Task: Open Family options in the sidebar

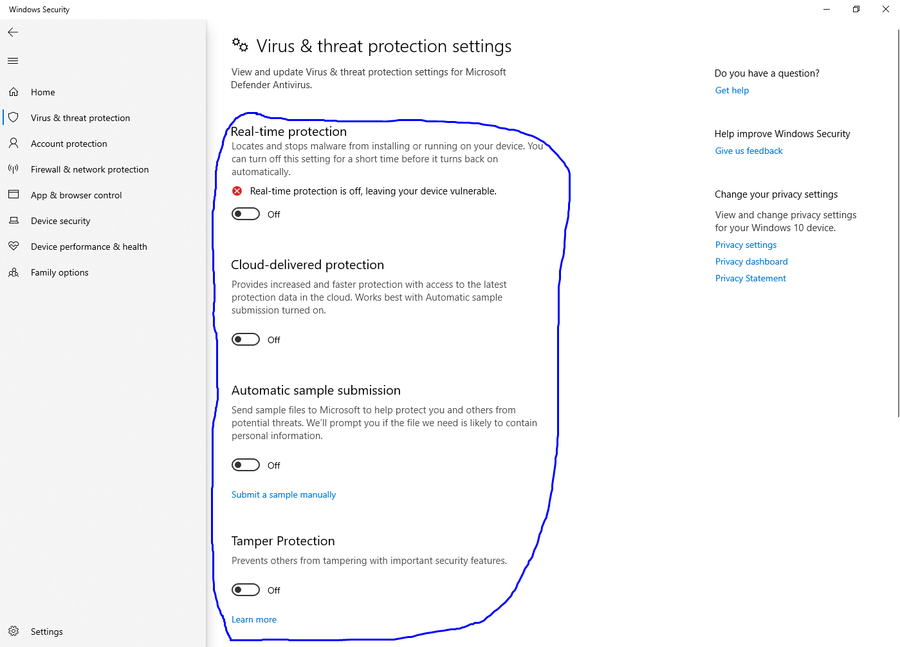Action: pyautogui.click(x=60, y=272)
